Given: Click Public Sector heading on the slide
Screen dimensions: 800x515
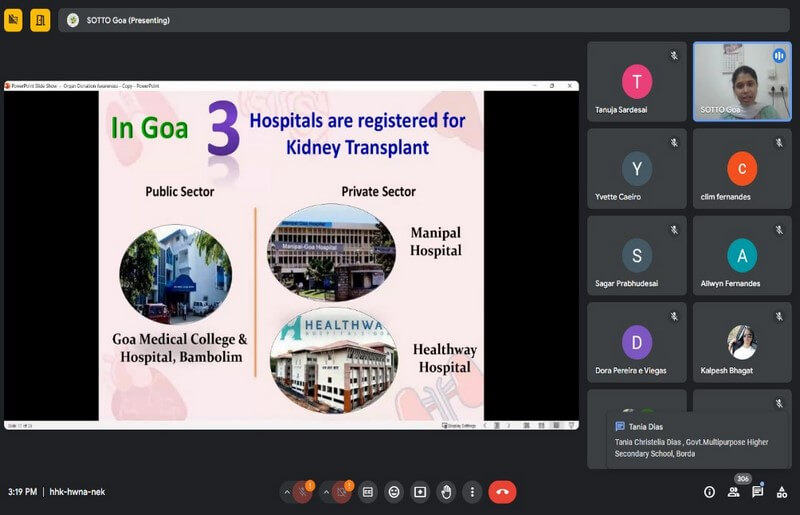Looking at the screenshot, I should (x=180, y=192).
